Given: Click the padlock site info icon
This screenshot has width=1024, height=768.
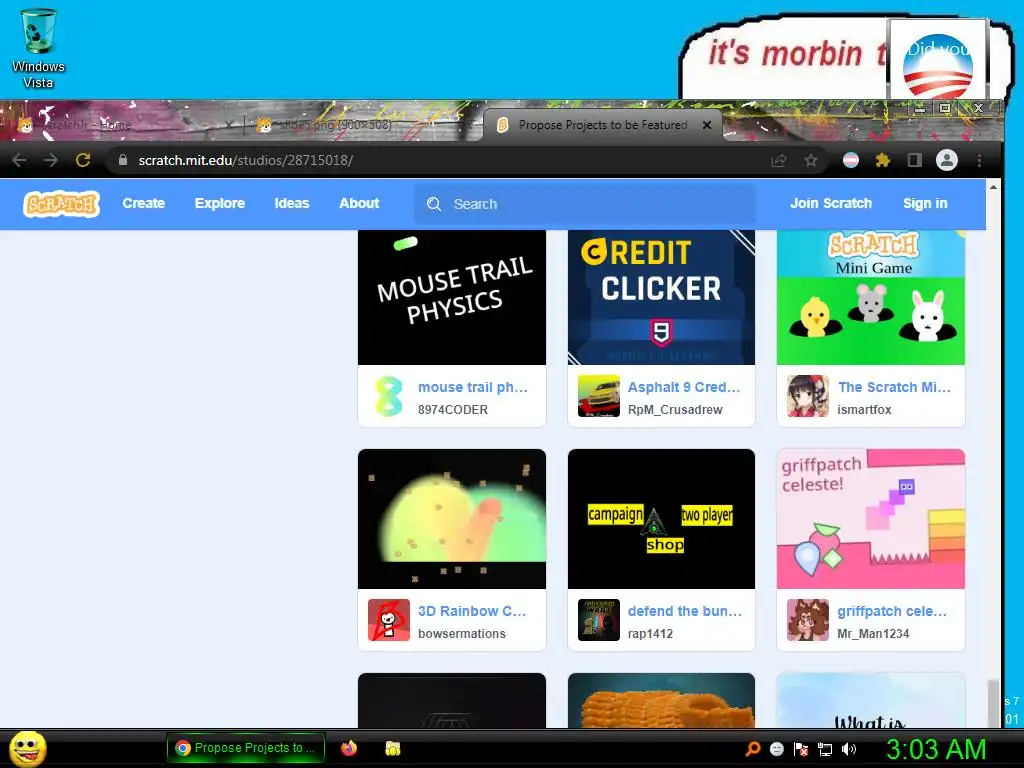Looking at the screenshot, I should click(x=123, y=160).
